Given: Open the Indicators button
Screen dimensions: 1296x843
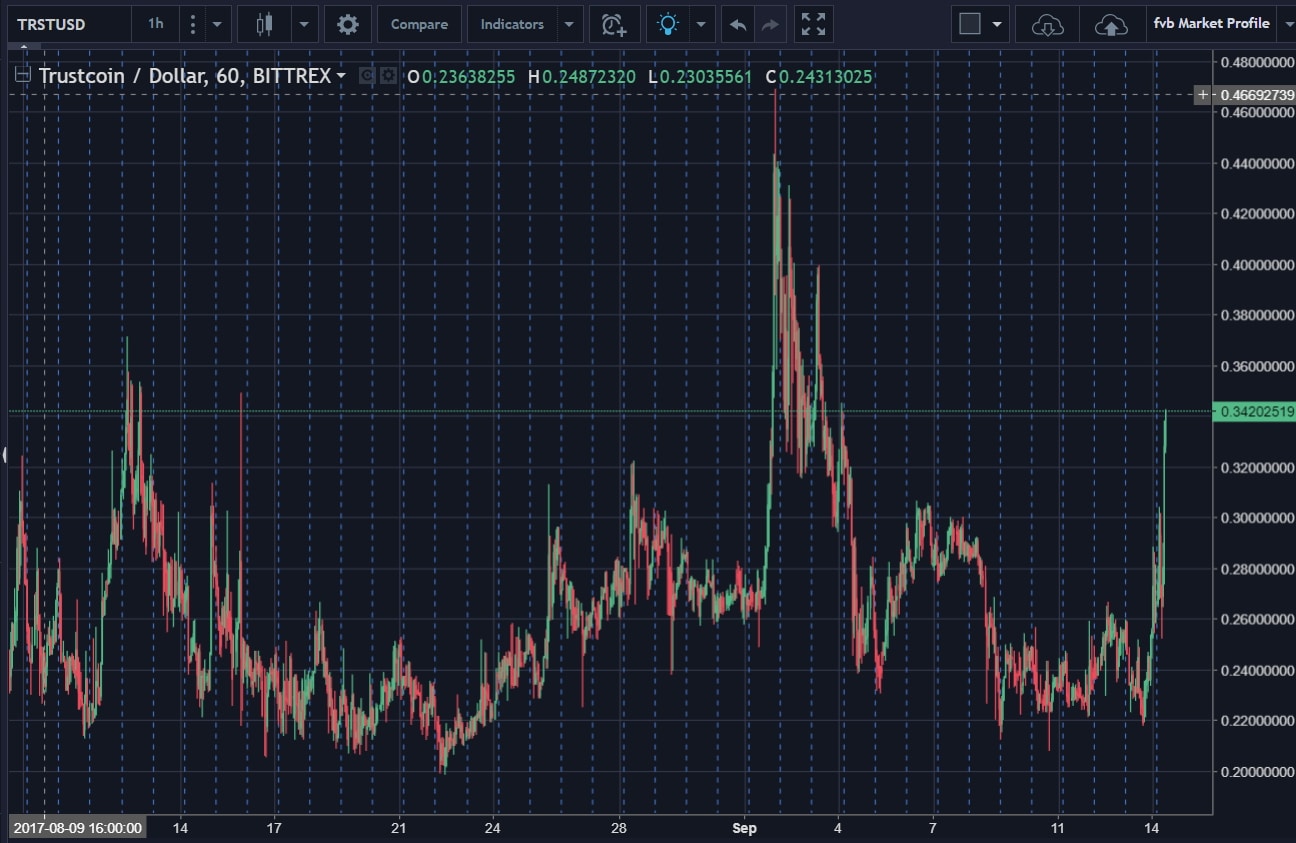Looking at the screenshot, I should point(512,24).
